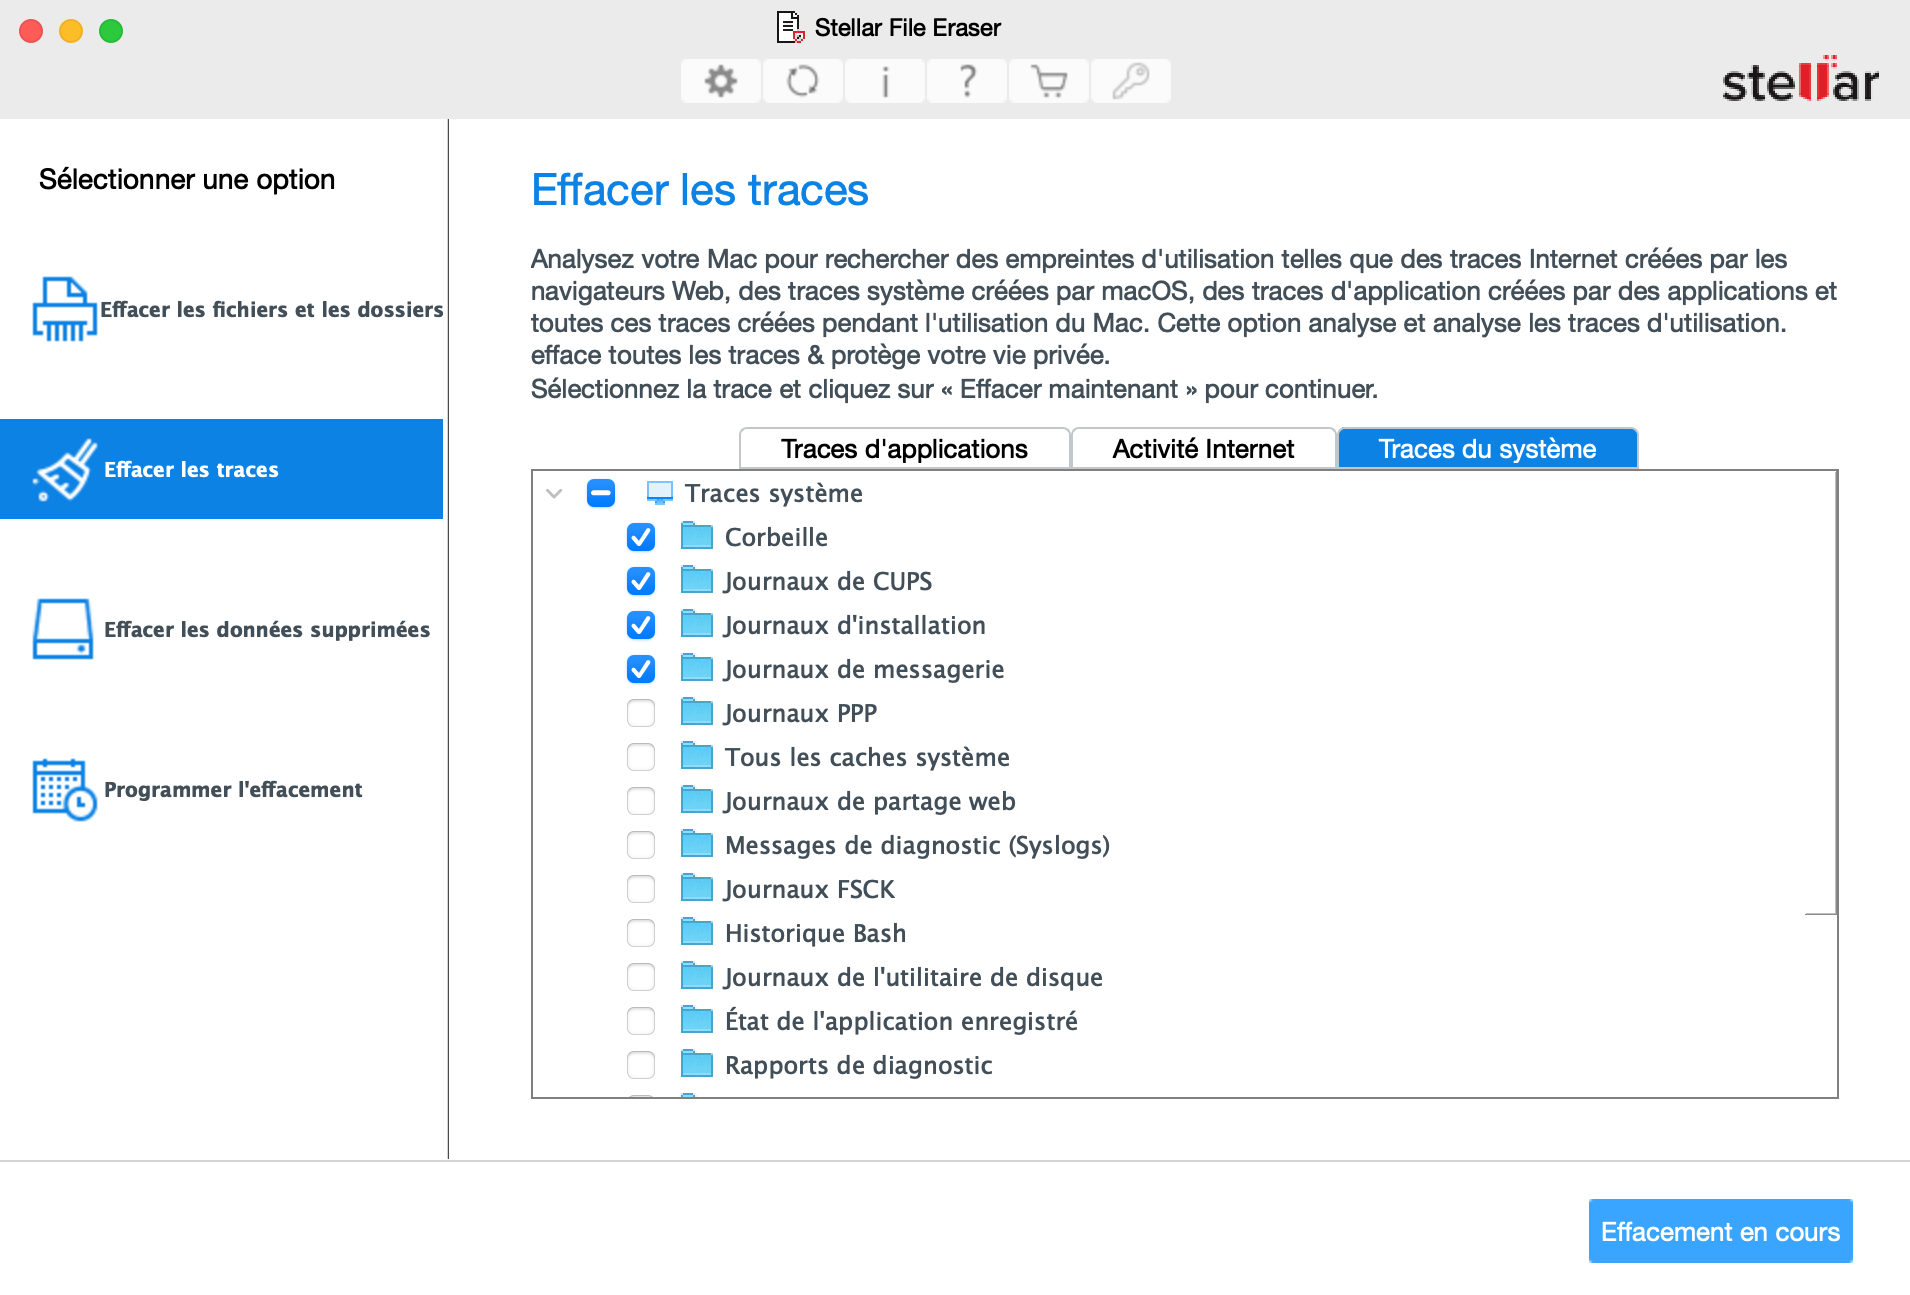Click the Sélectionner une option heading
The image size is (1910, 1295).
(x=187, y=179)
